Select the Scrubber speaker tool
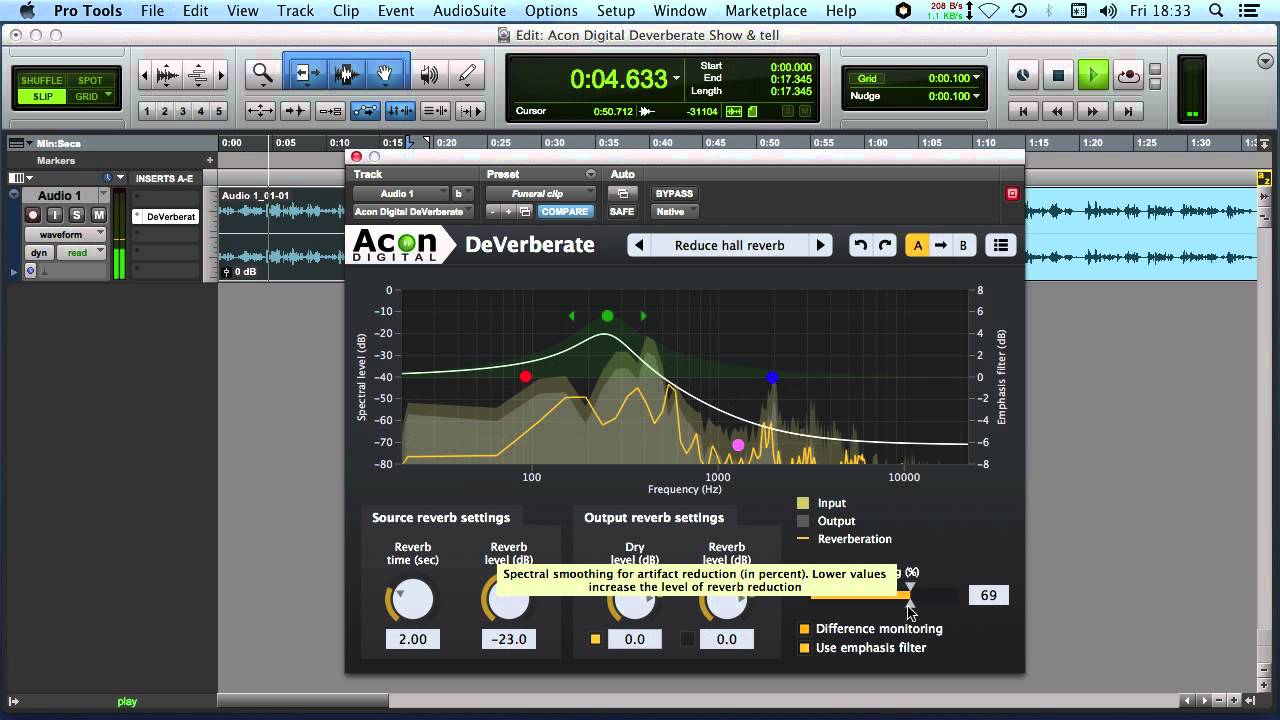The height and width of the screenshot is (720, 1280). tap(429, 74)
